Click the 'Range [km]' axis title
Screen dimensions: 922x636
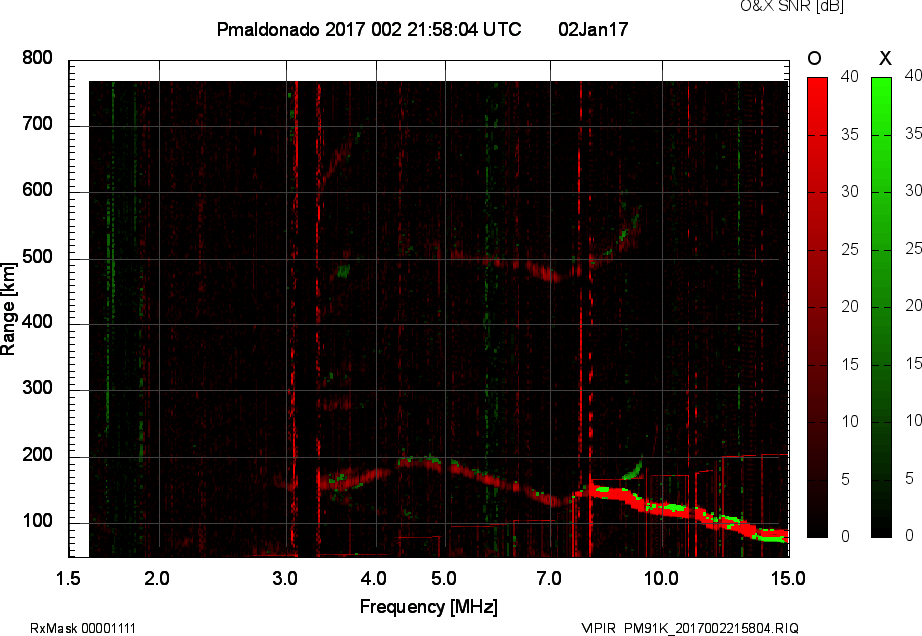point(8,309)
